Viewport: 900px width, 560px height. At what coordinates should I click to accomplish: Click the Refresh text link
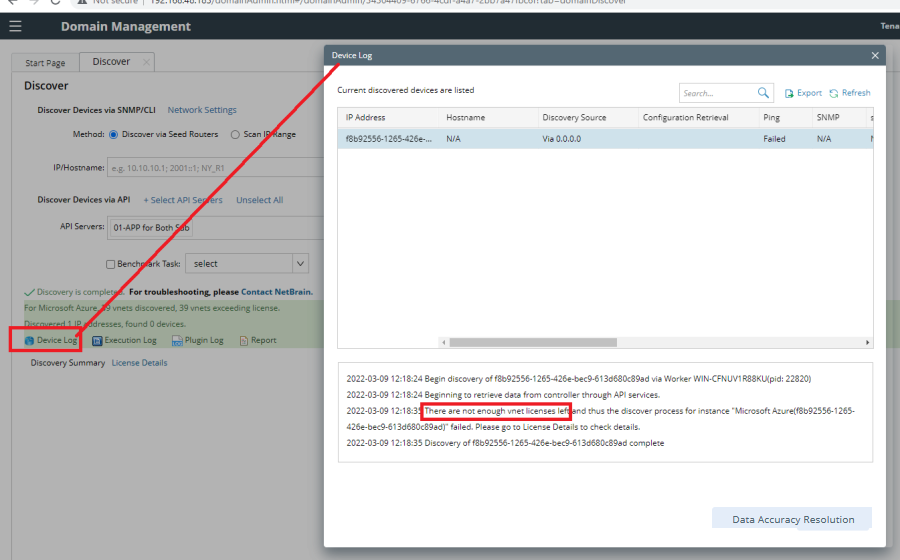coord(856,93)
